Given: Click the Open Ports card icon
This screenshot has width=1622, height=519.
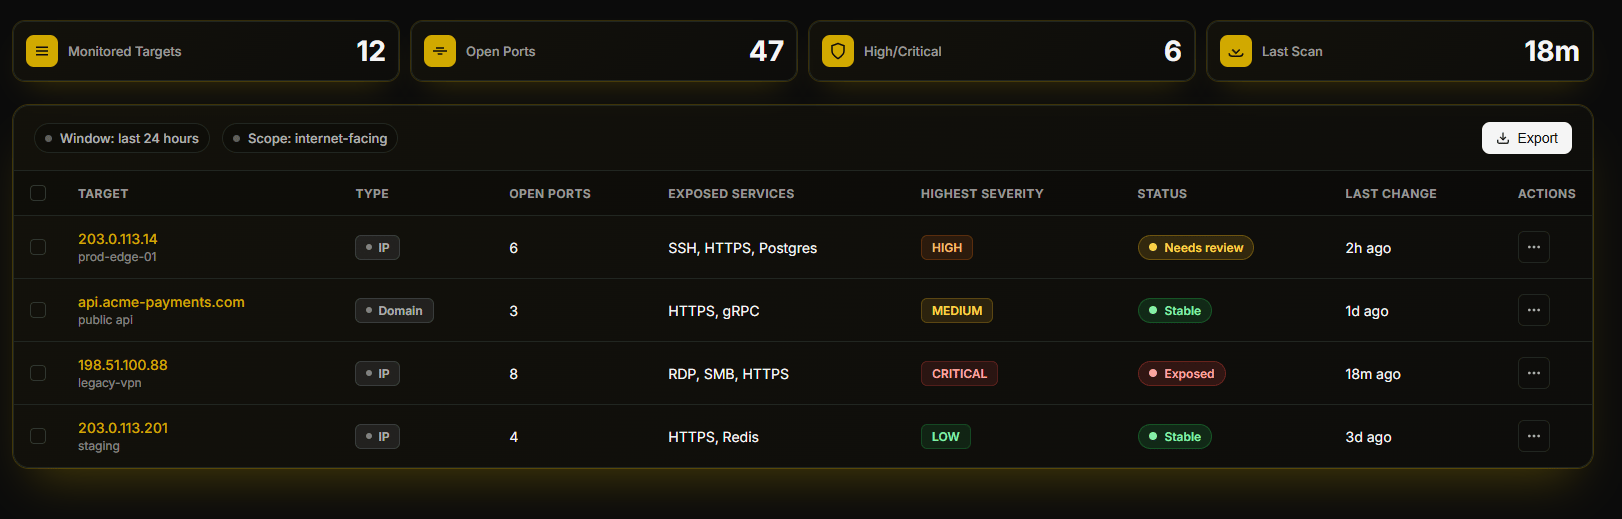Looking at the screenshot, I should click(x=440, y=51).
